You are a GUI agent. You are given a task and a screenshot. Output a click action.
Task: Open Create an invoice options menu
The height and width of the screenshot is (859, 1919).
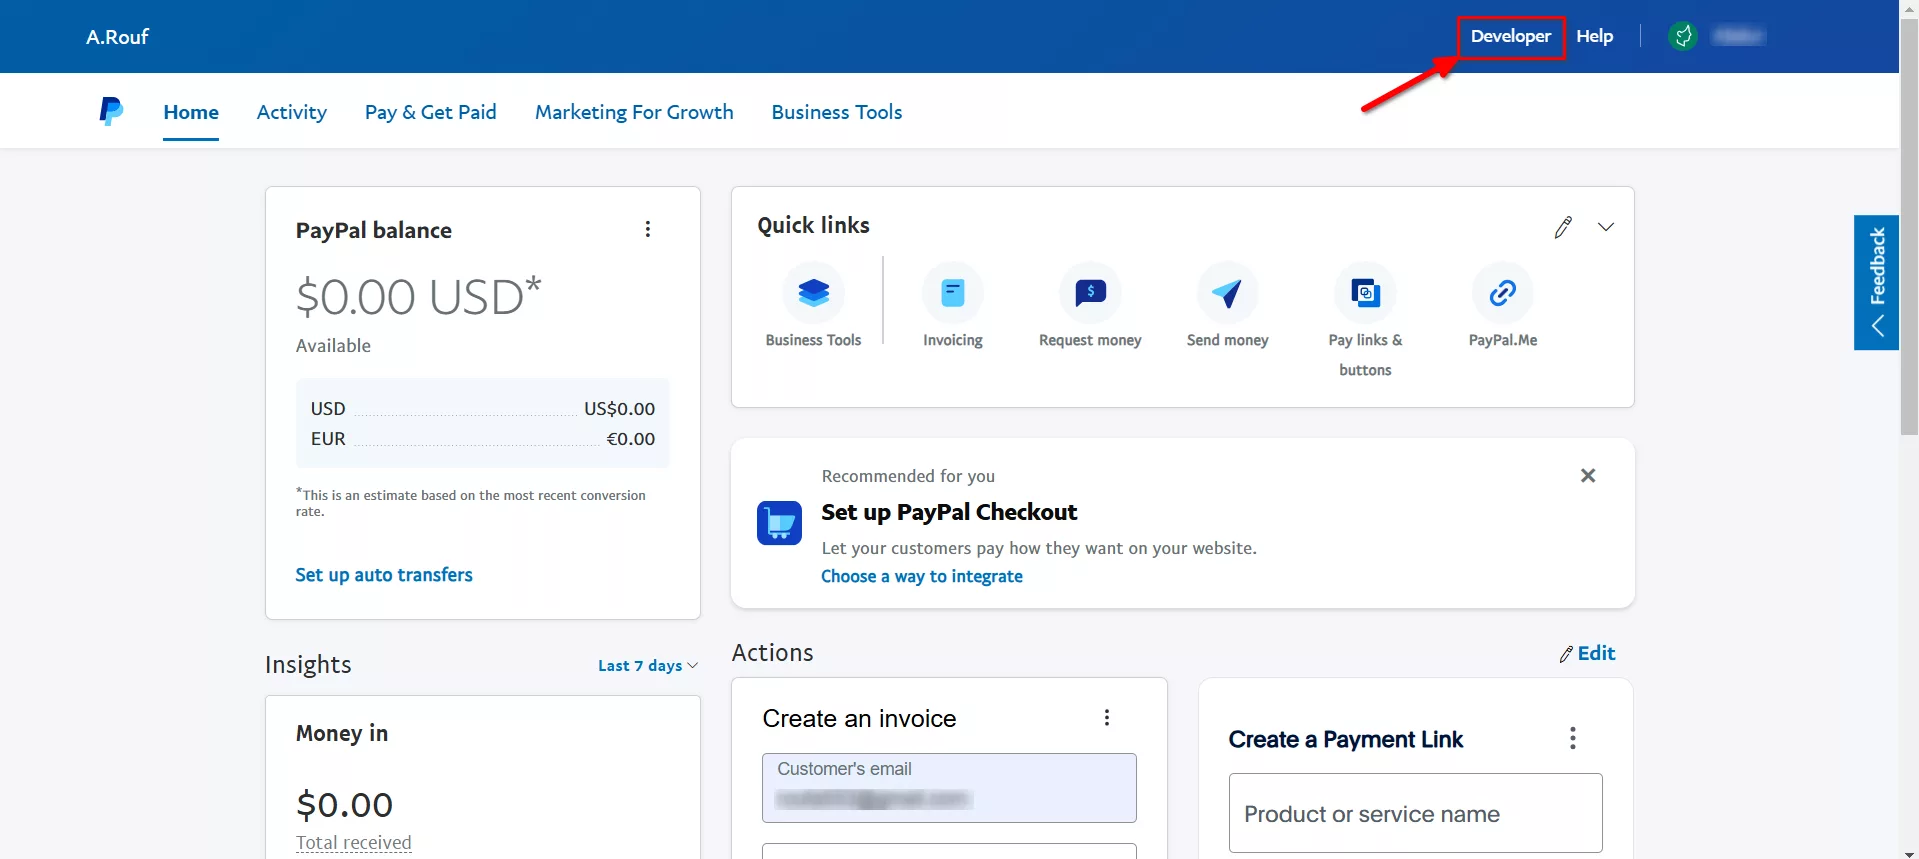pyautogui.click(x=1107, y=718)
